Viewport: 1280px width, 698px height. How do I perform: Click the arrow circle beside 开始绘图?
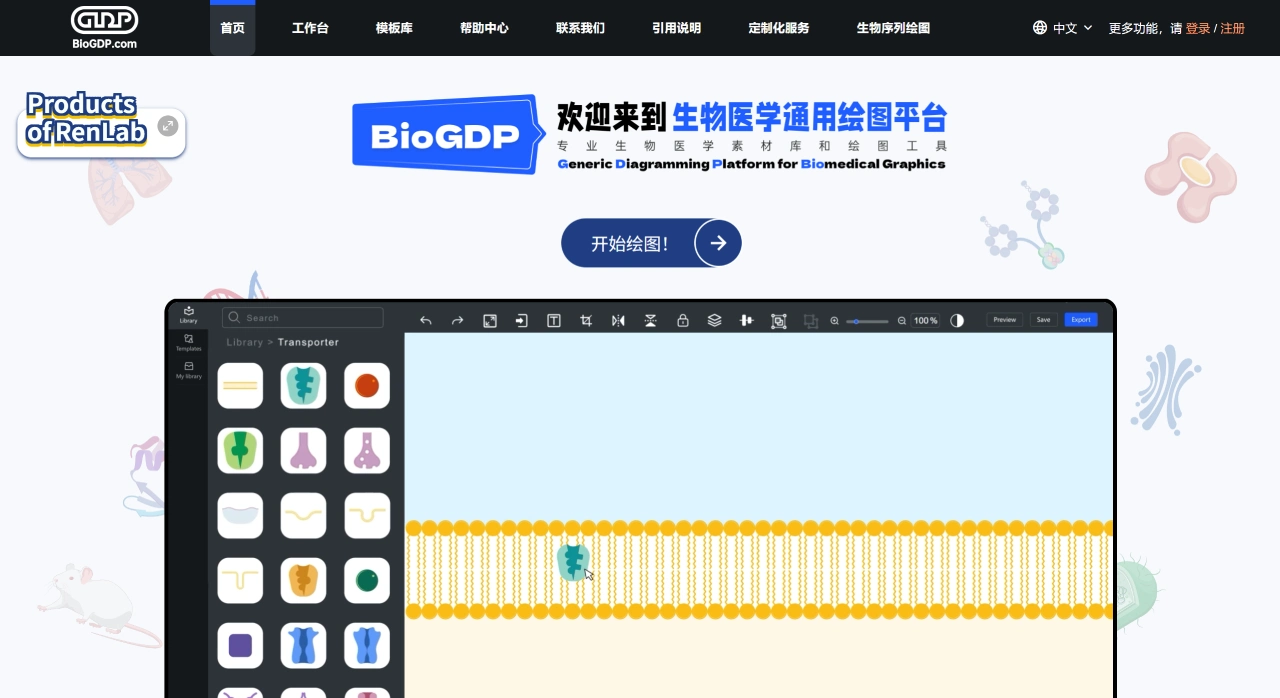(718, 243)
